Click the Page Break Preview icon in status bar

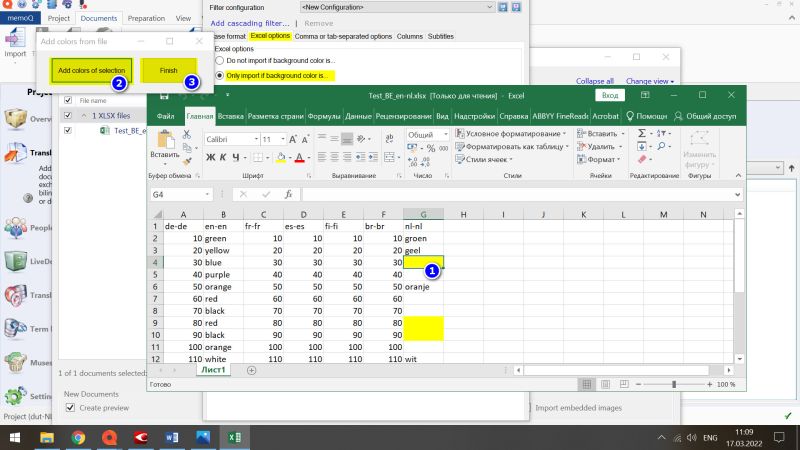(624, 384)
